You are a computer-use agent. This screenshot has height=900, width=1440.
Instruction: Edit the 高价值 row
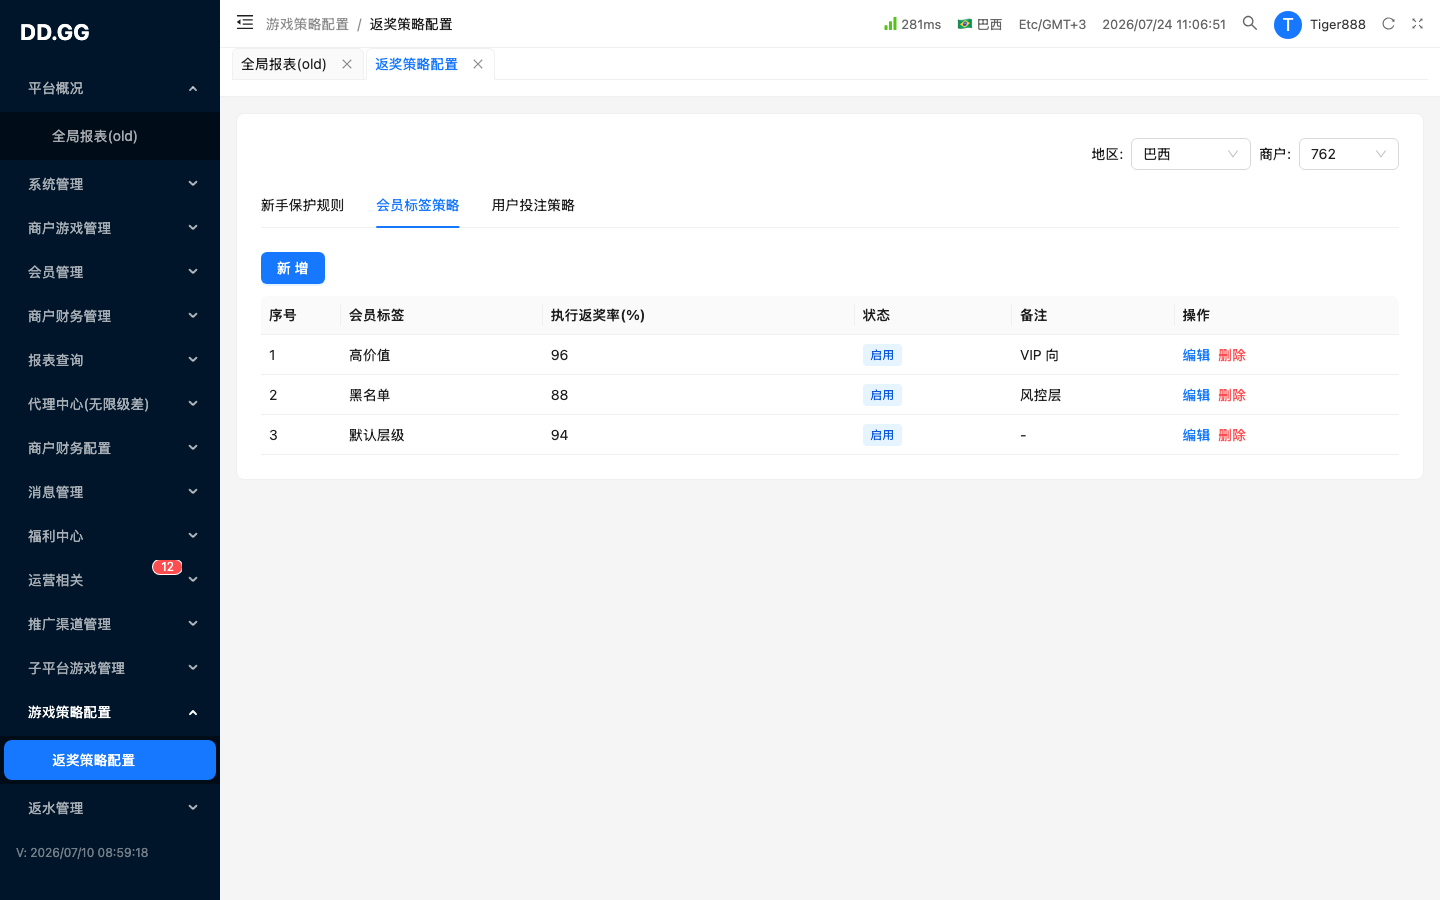1196,355
